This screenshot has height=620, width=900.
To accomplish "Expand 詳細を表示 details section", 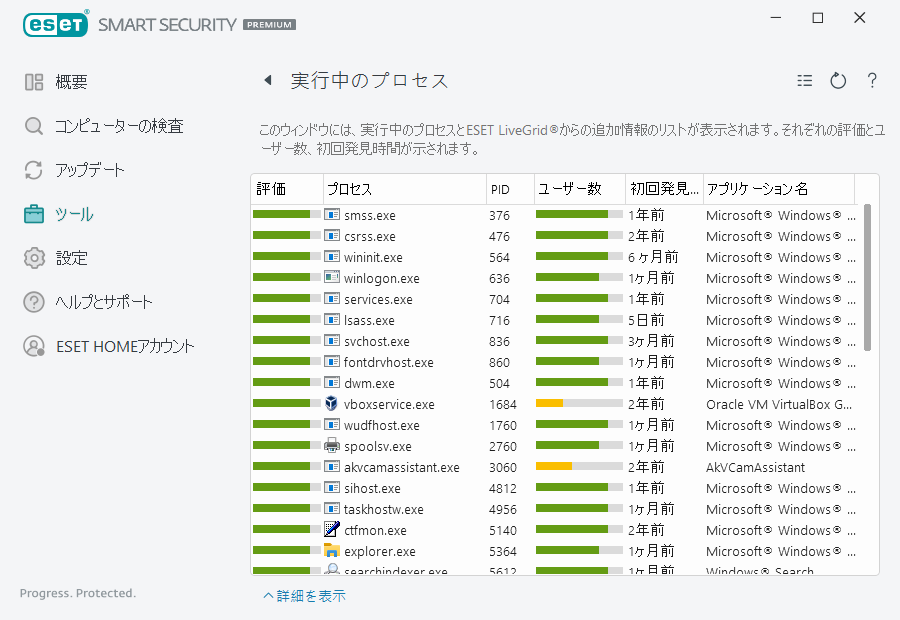I will (x=304, y=596).
